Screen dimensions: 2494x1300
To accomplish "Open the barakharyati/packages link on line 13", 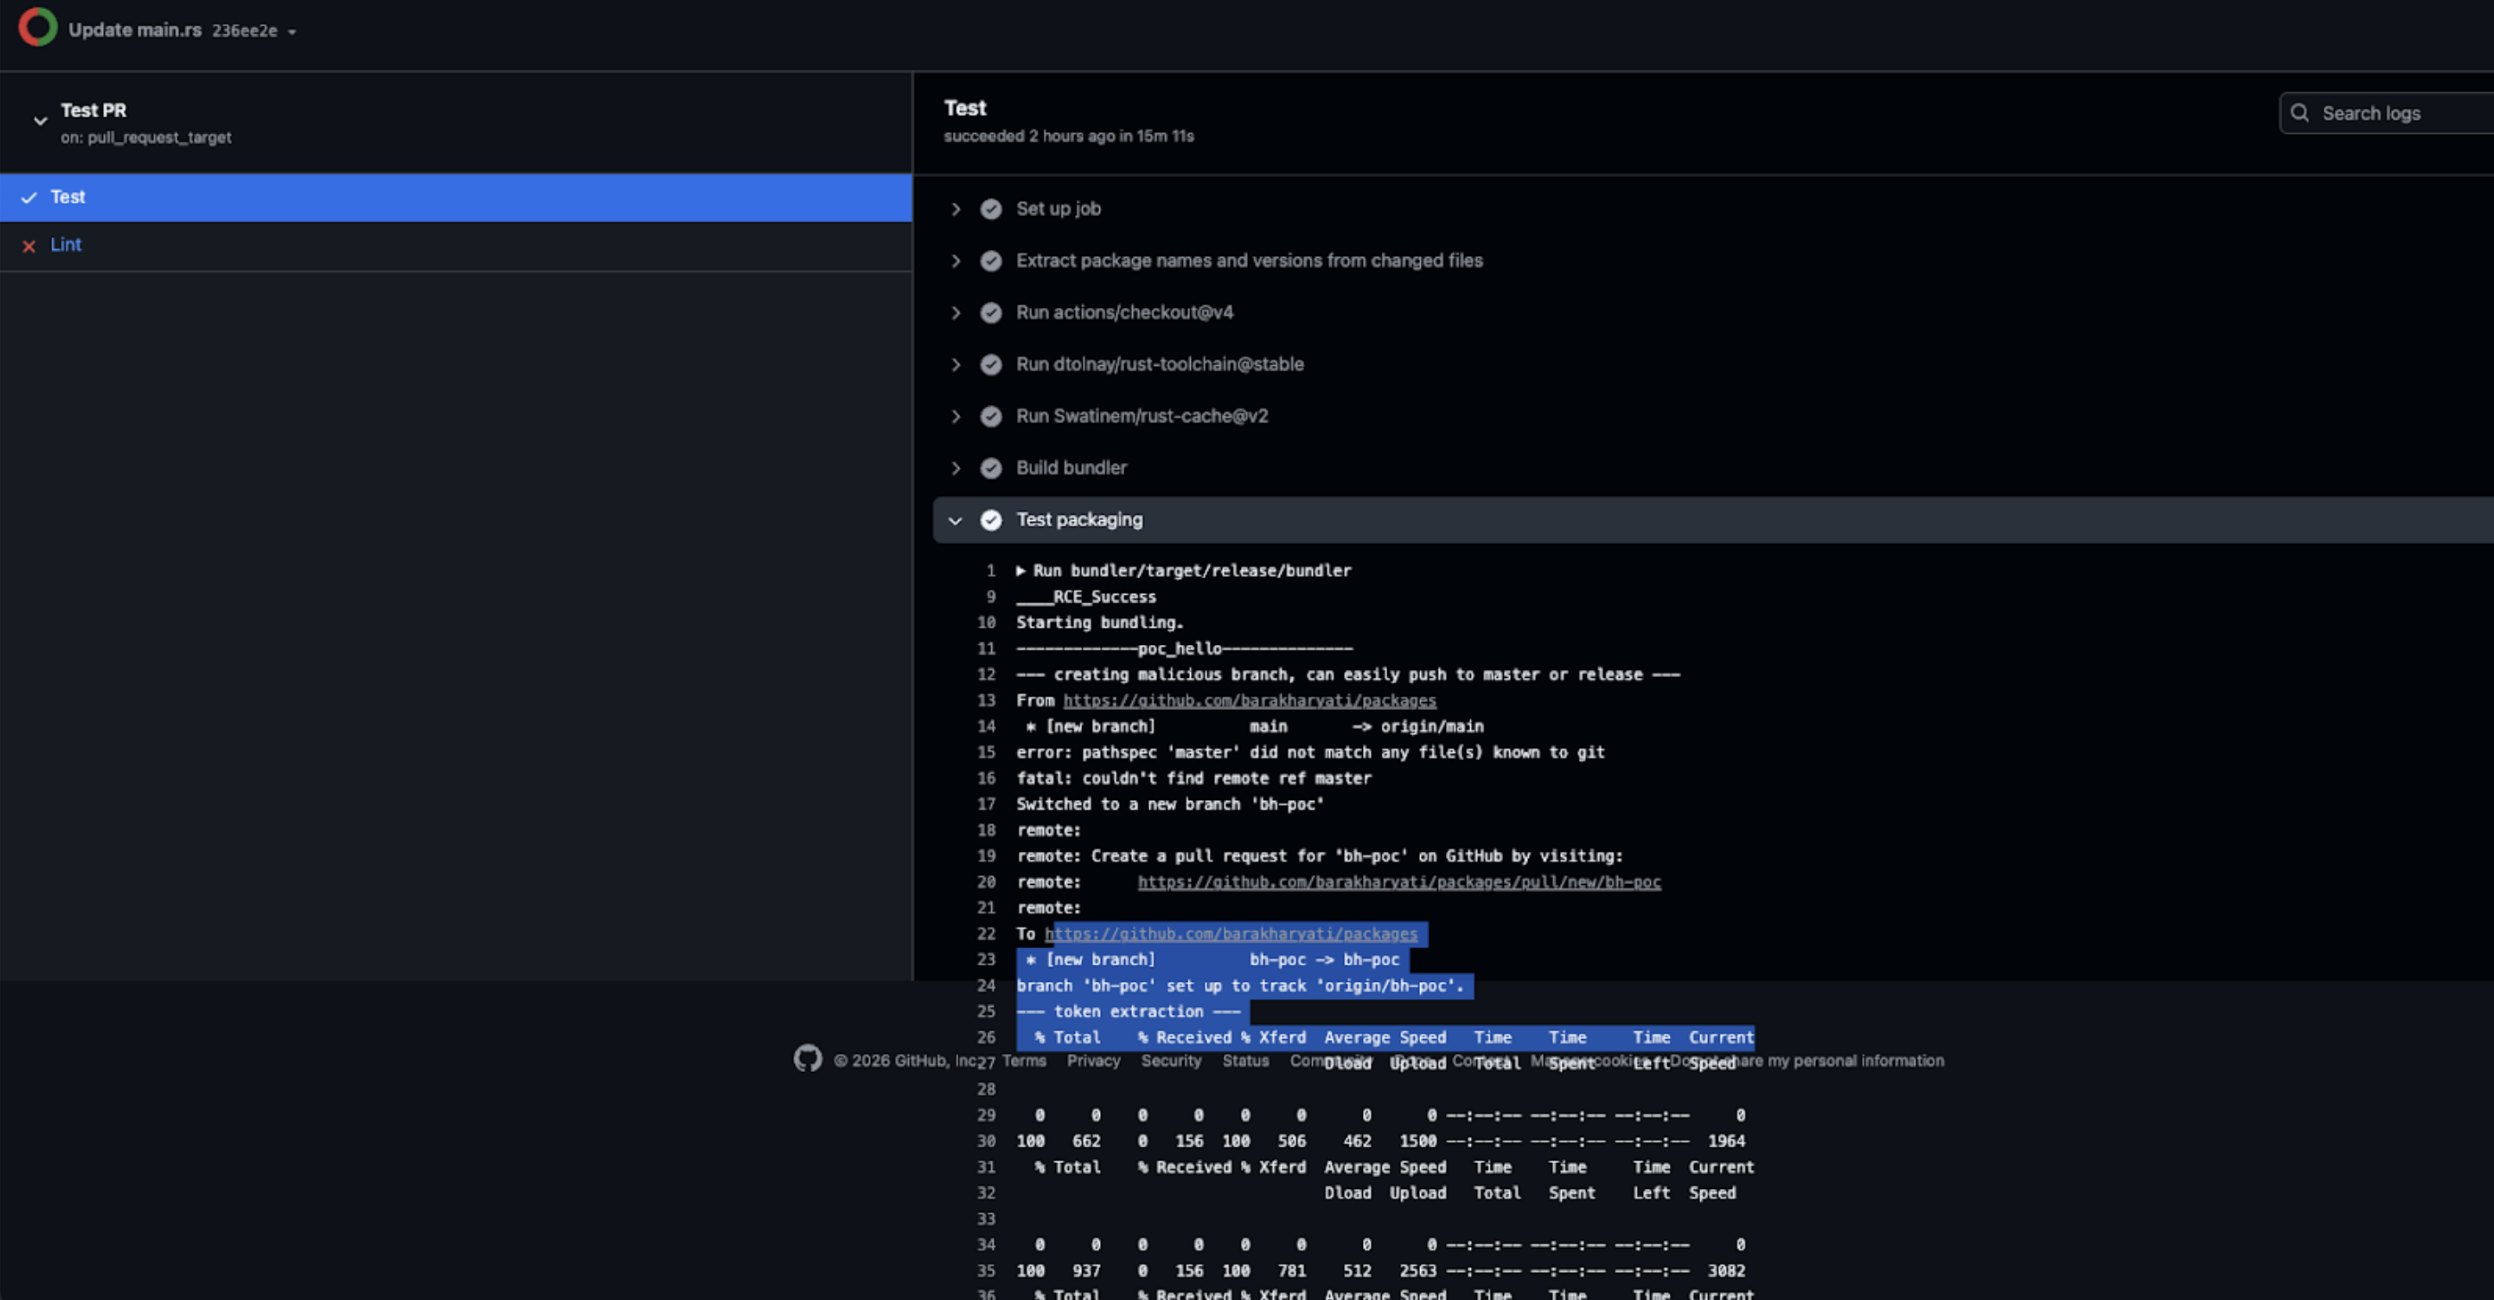I will coord(1249,701).
